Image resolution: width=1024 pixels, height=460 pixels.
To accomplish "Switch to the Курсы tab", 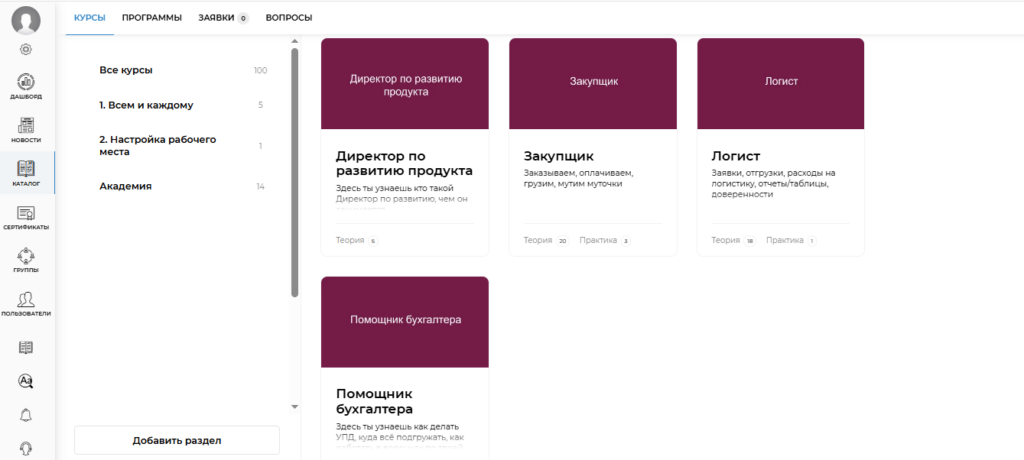I will click(89, 18).
